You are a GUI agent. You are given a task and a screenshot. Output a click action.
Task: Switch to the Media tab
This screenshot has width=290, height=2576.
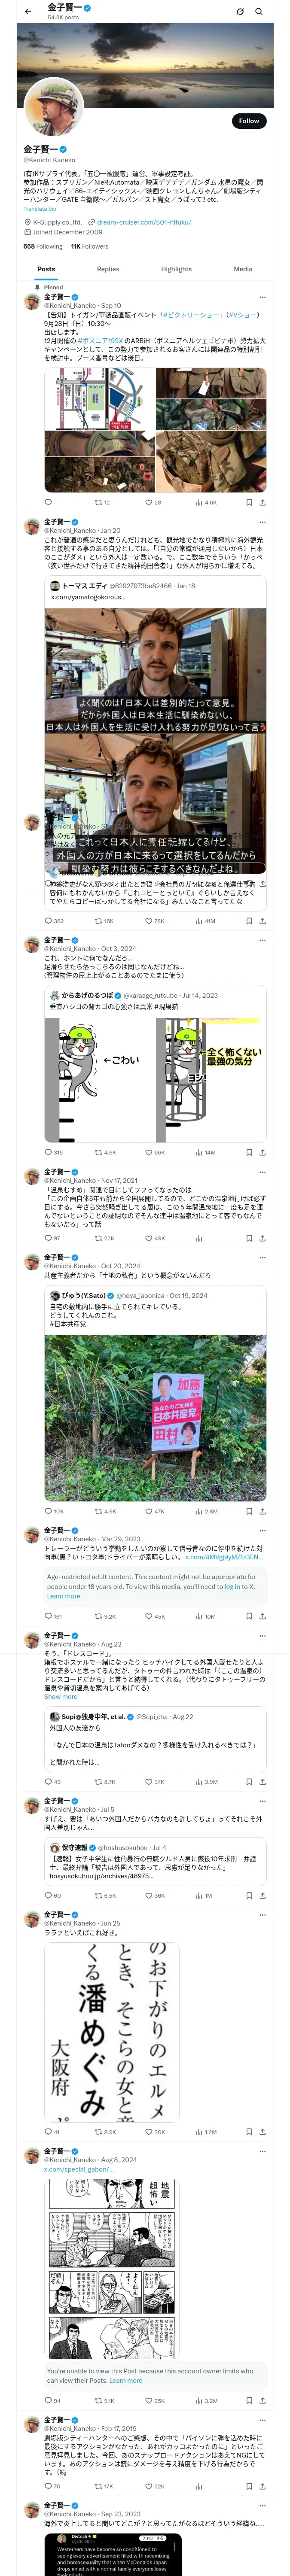(243, 269)
